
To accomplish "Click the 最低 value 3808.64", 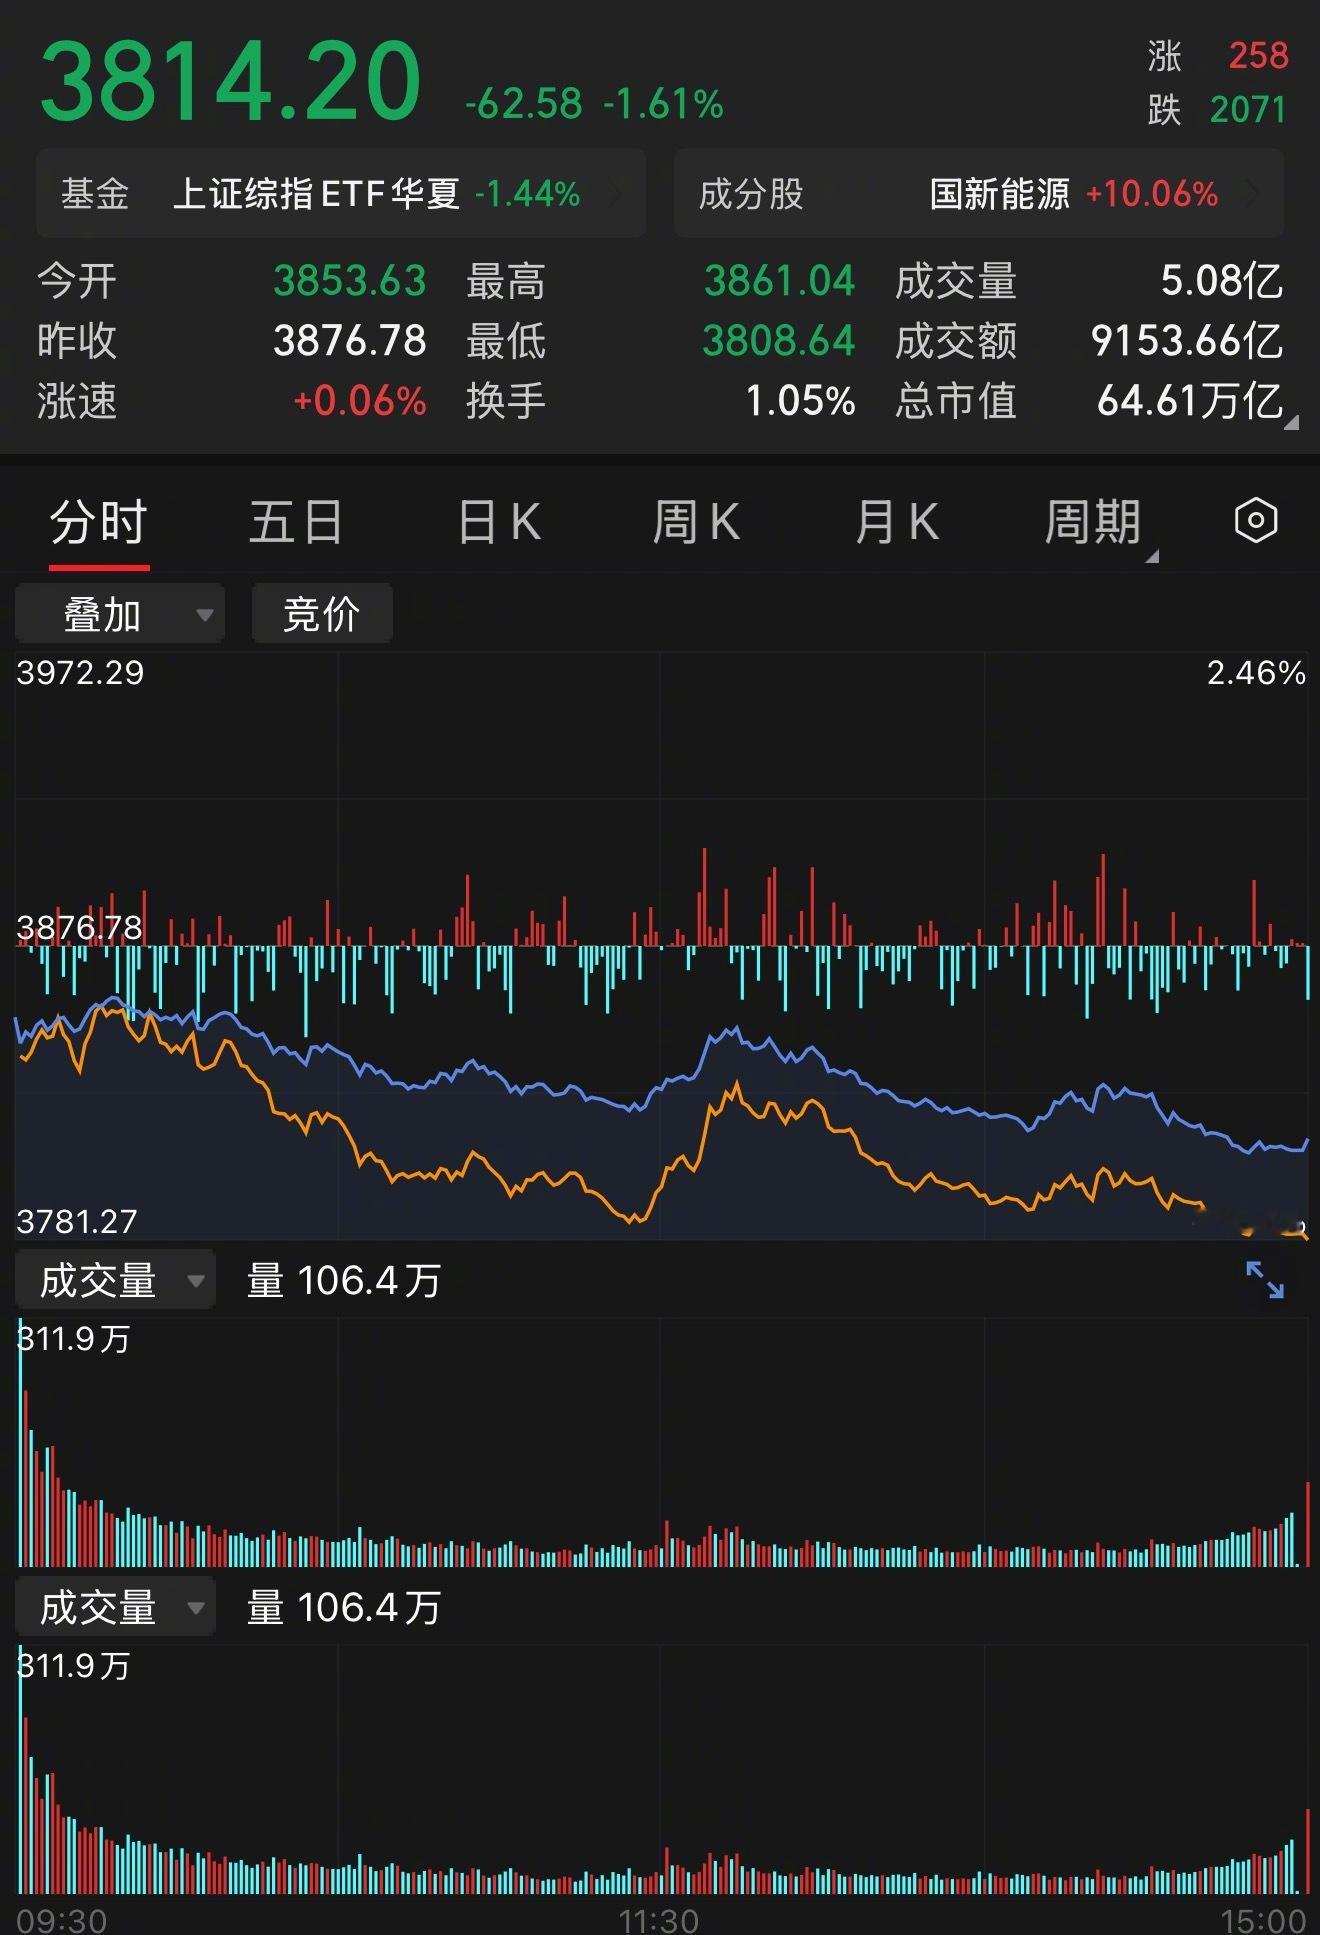I will (779, 341).
